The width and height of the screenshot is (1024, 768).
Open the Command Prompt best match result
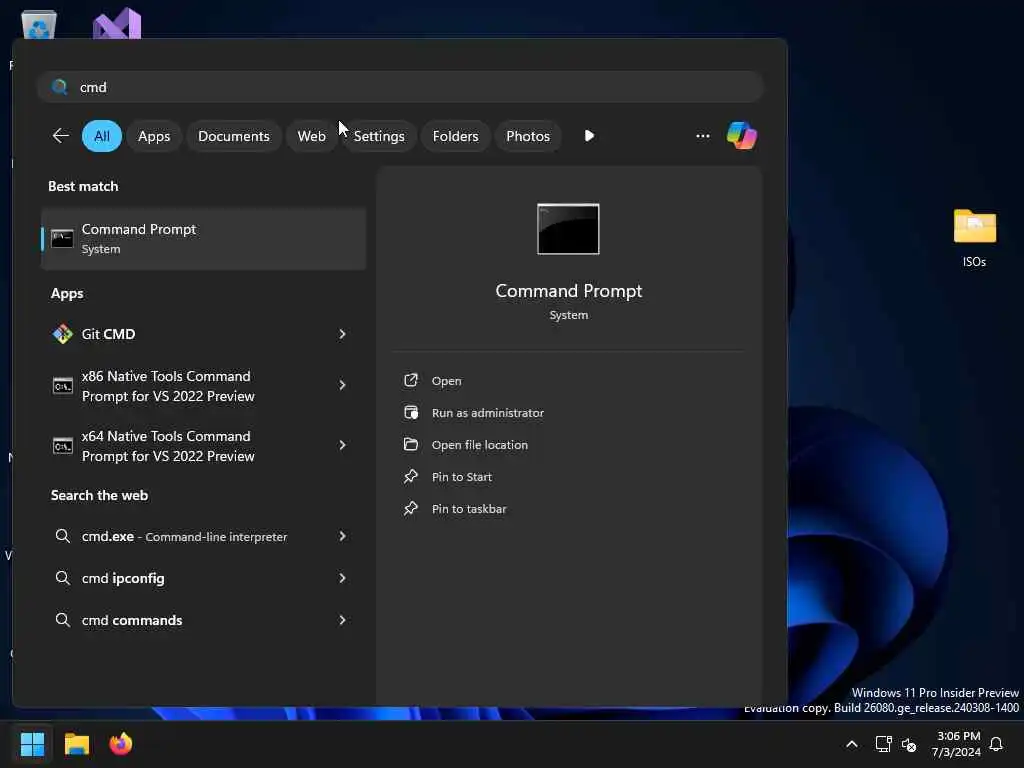point(203,239)
